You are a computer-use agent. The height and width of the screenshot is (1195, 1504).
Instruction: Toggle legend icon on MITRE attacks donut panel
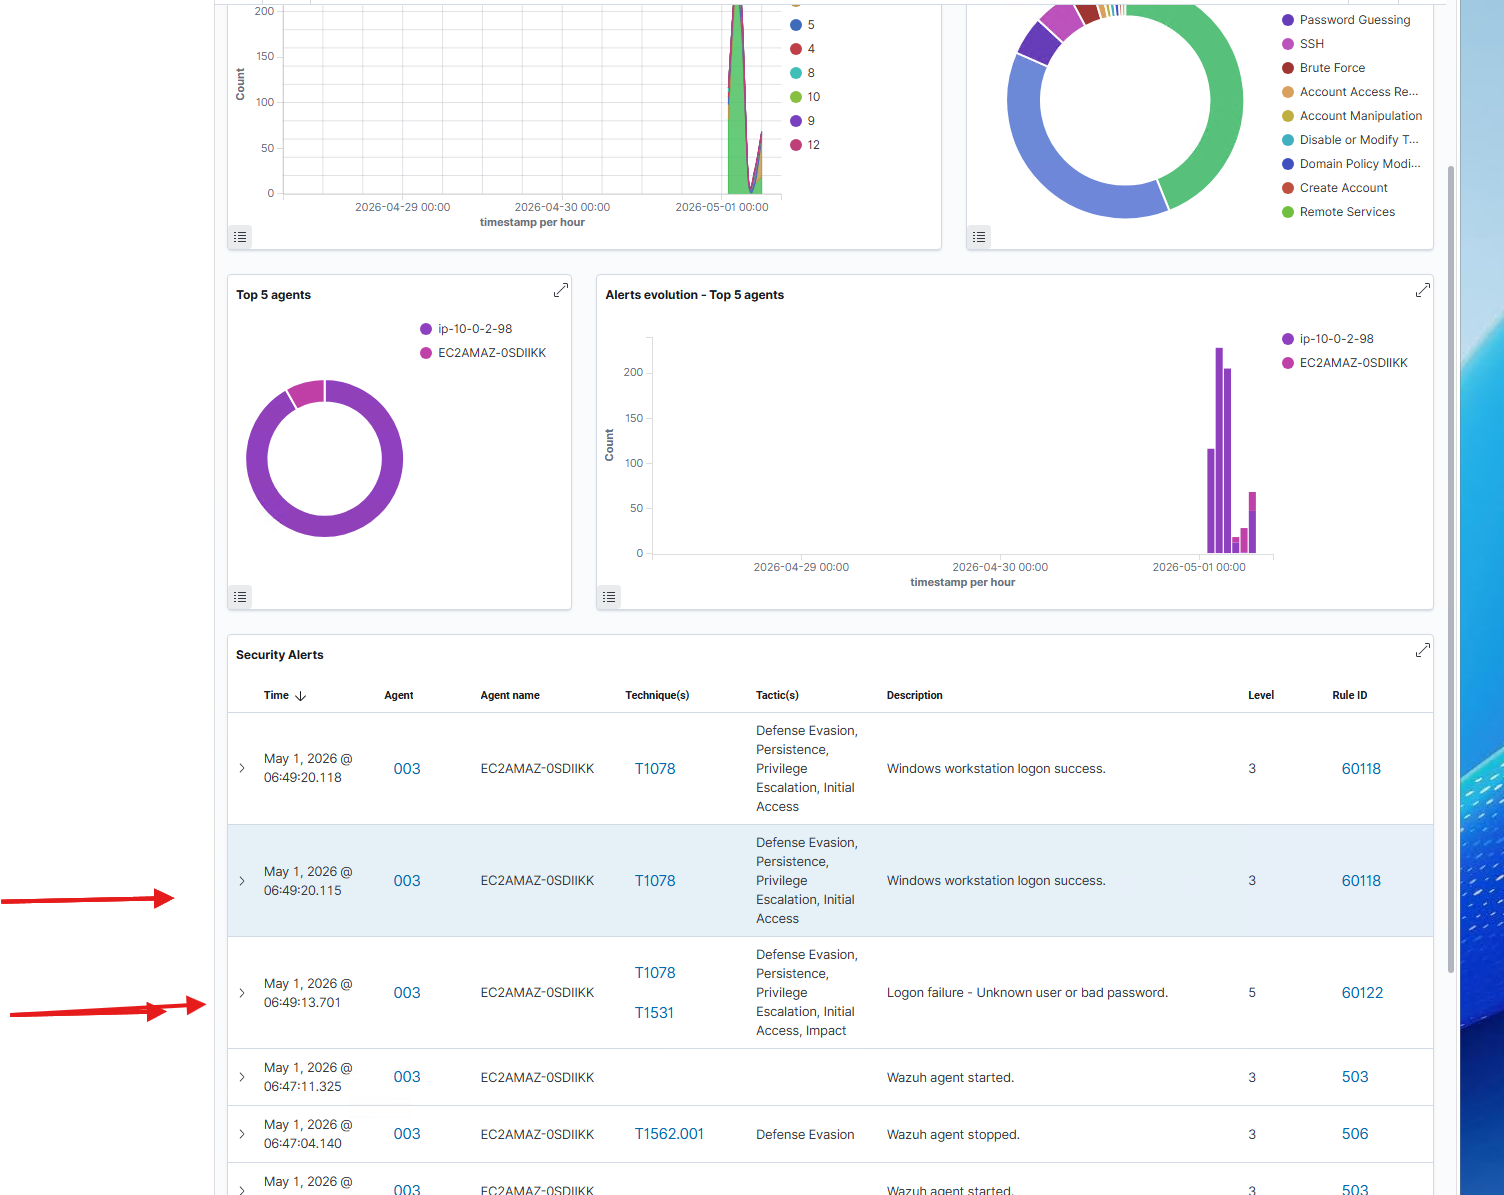click(979, 237)
